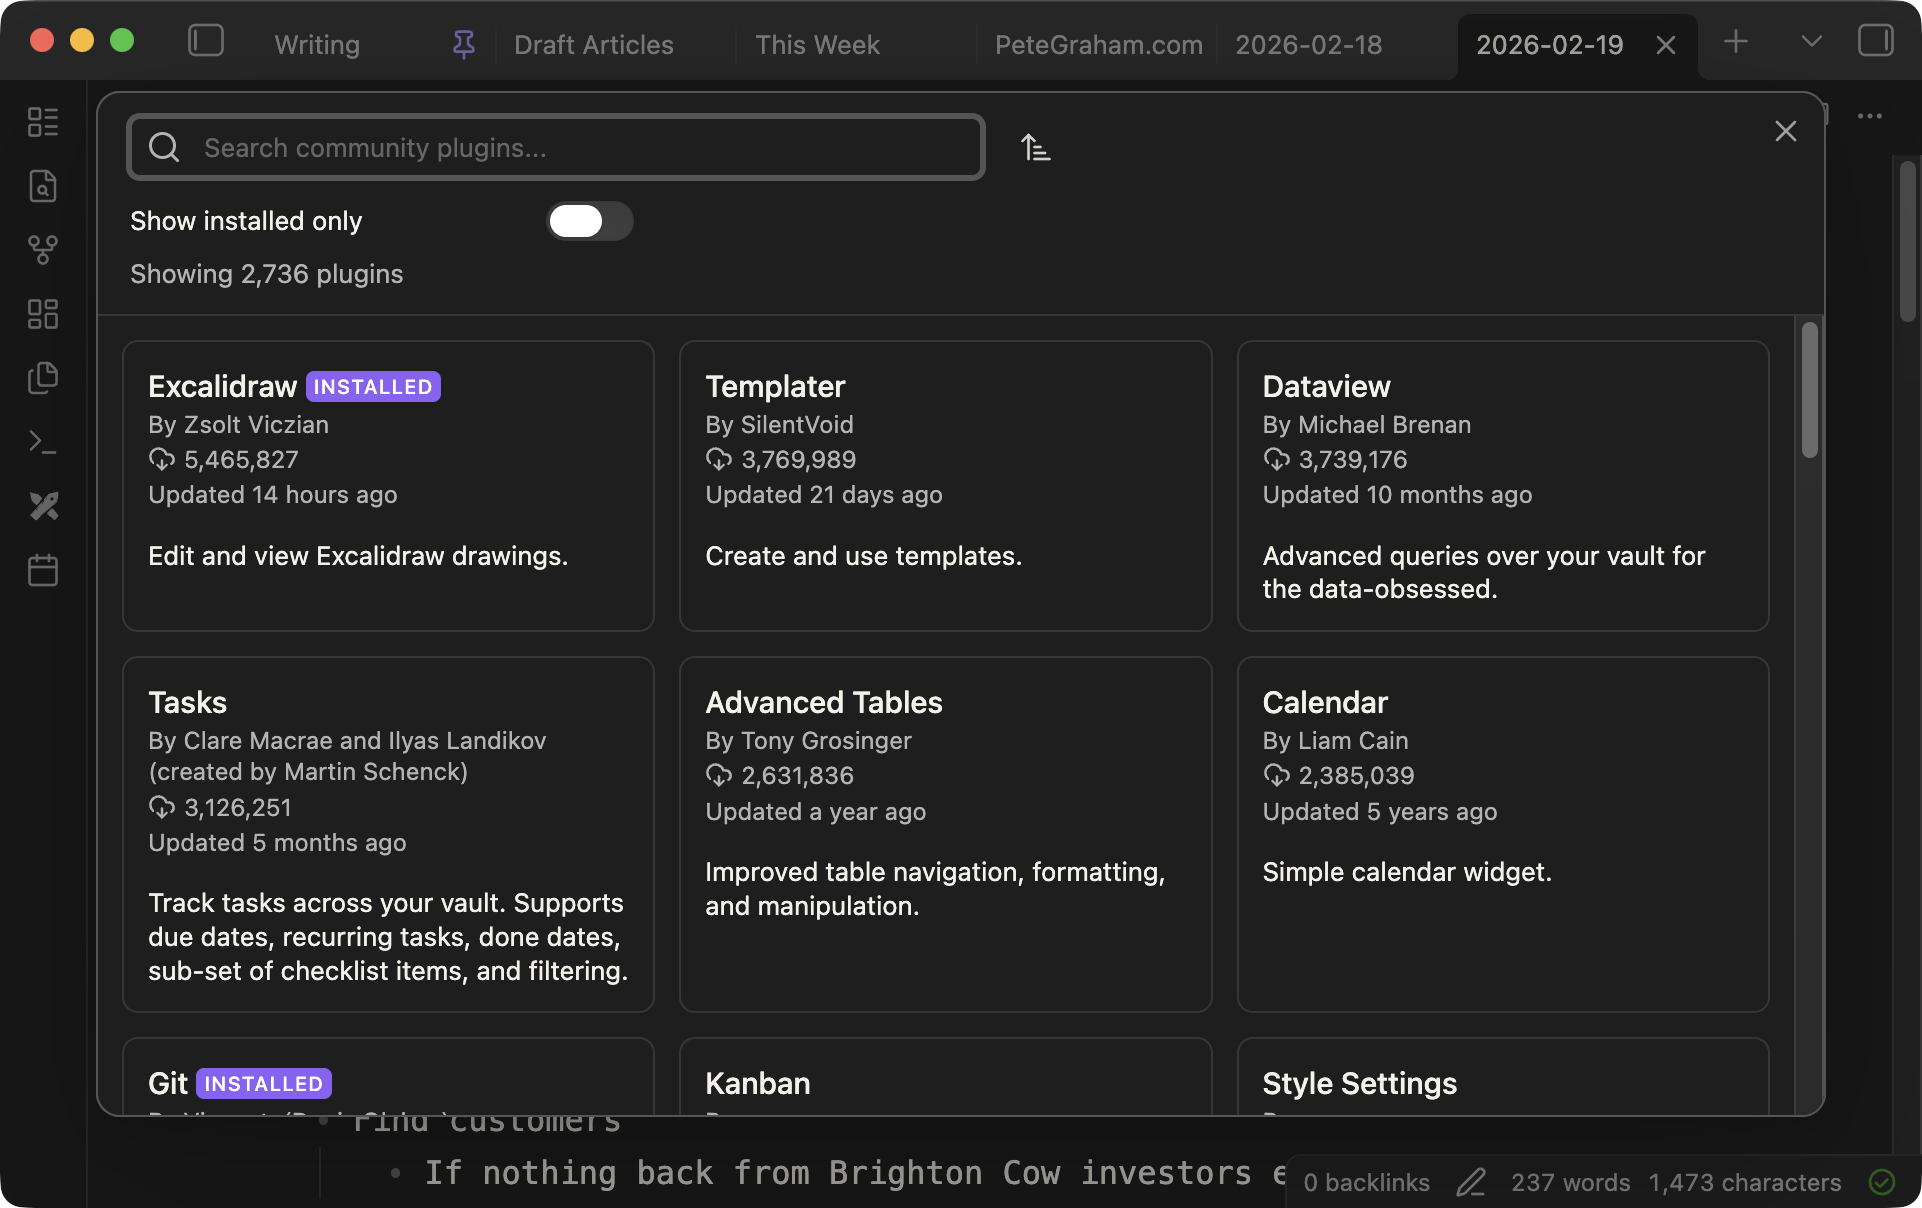The image size is (1922, 1208).
Task: Launch Excalidraw from the sidebar icon
Action: pos(43,506)
